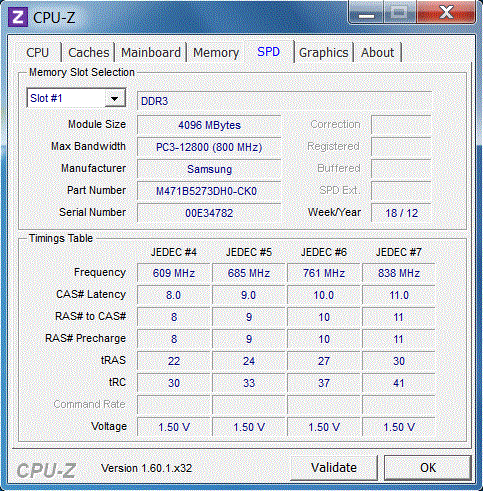
Task: Click the Max Bandwidth label
Action: (88, 146)
